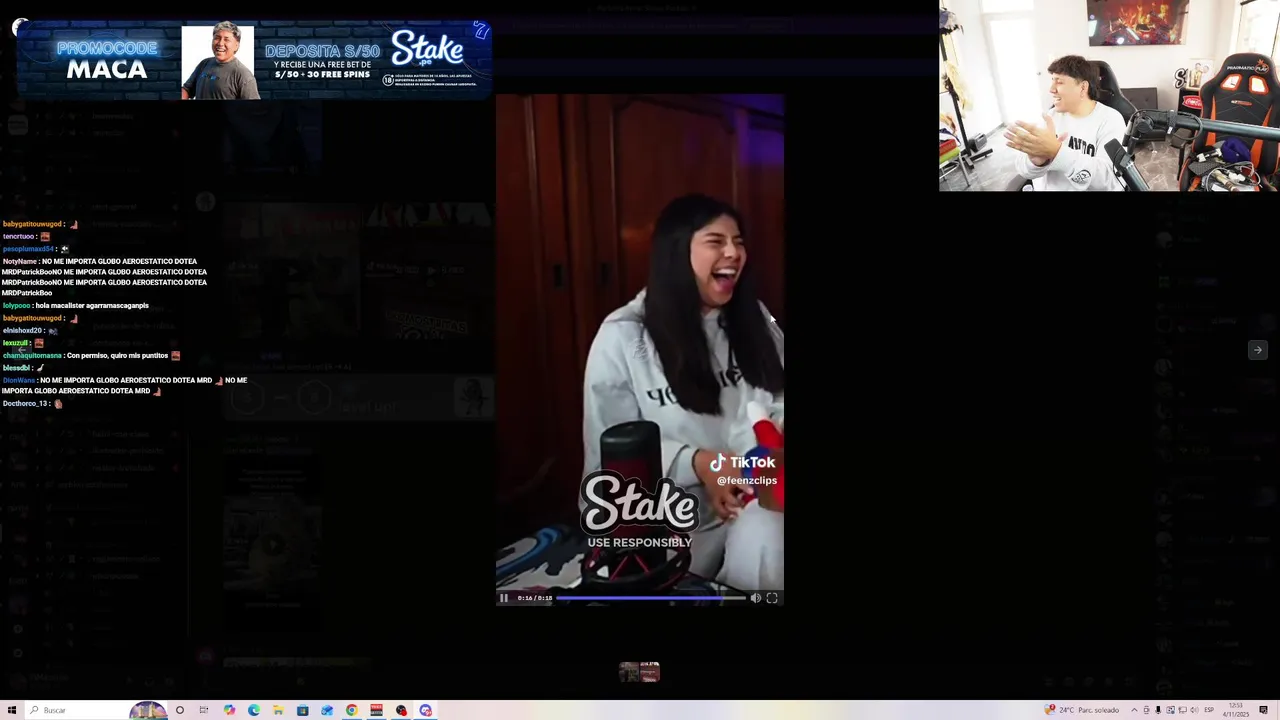Image resolution: width=1280 pixels, height=720 pixels.
Task: Click chat user lolypooo
Action: tap(17, 306)
